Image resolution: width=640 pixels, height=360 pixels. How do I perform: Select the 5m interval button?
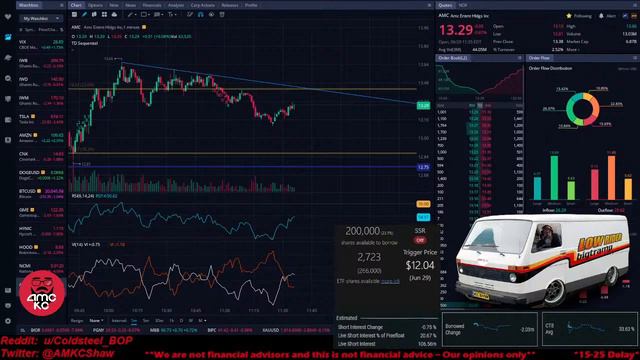[146, 321]
